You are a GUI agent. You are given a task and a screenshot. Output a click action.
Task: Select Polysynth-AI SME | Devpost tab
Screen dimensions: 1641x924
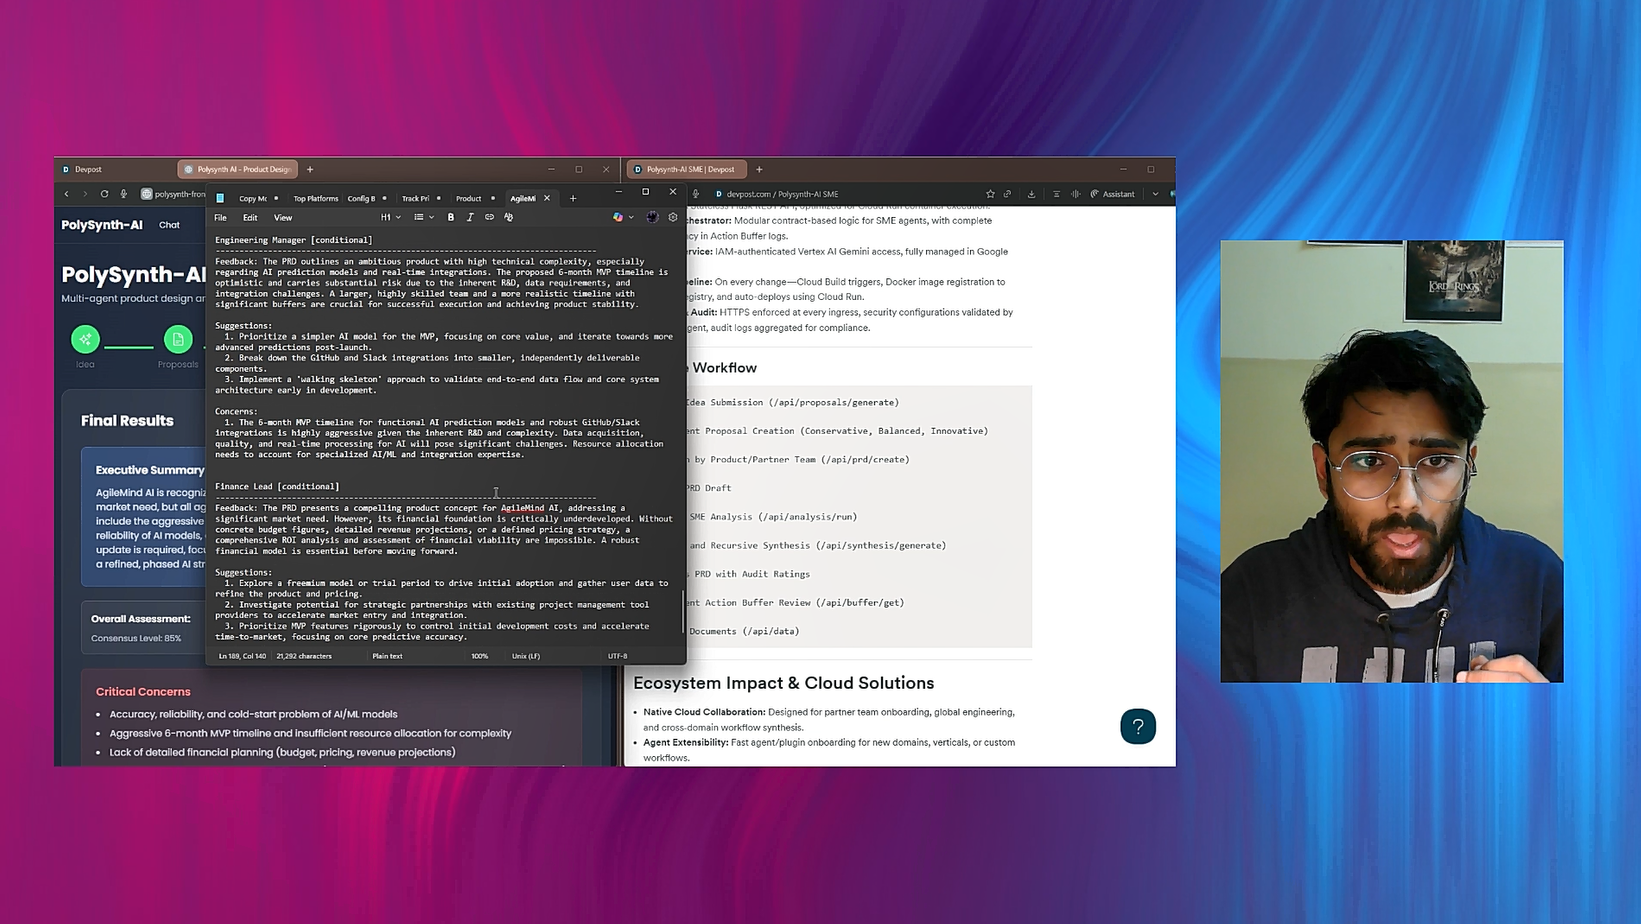click(x=688, y=169)
